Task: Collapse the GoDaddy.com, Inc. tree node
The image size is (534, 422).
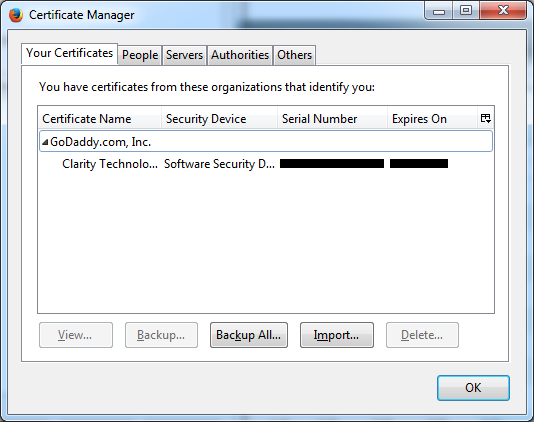Action: click(45, 142)
